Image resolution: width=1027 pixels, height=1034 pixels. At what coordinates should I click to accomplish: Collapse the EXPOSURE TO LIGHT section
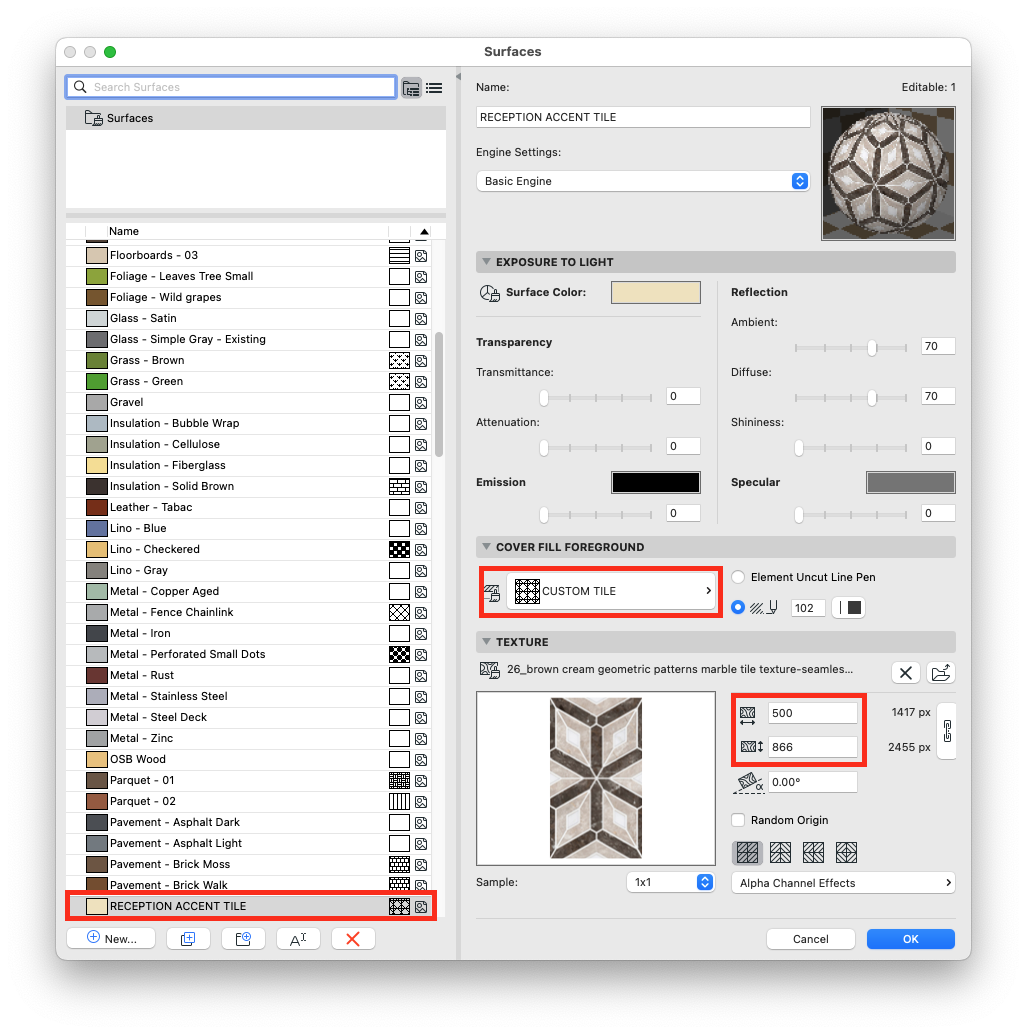(x=487, y=261)
